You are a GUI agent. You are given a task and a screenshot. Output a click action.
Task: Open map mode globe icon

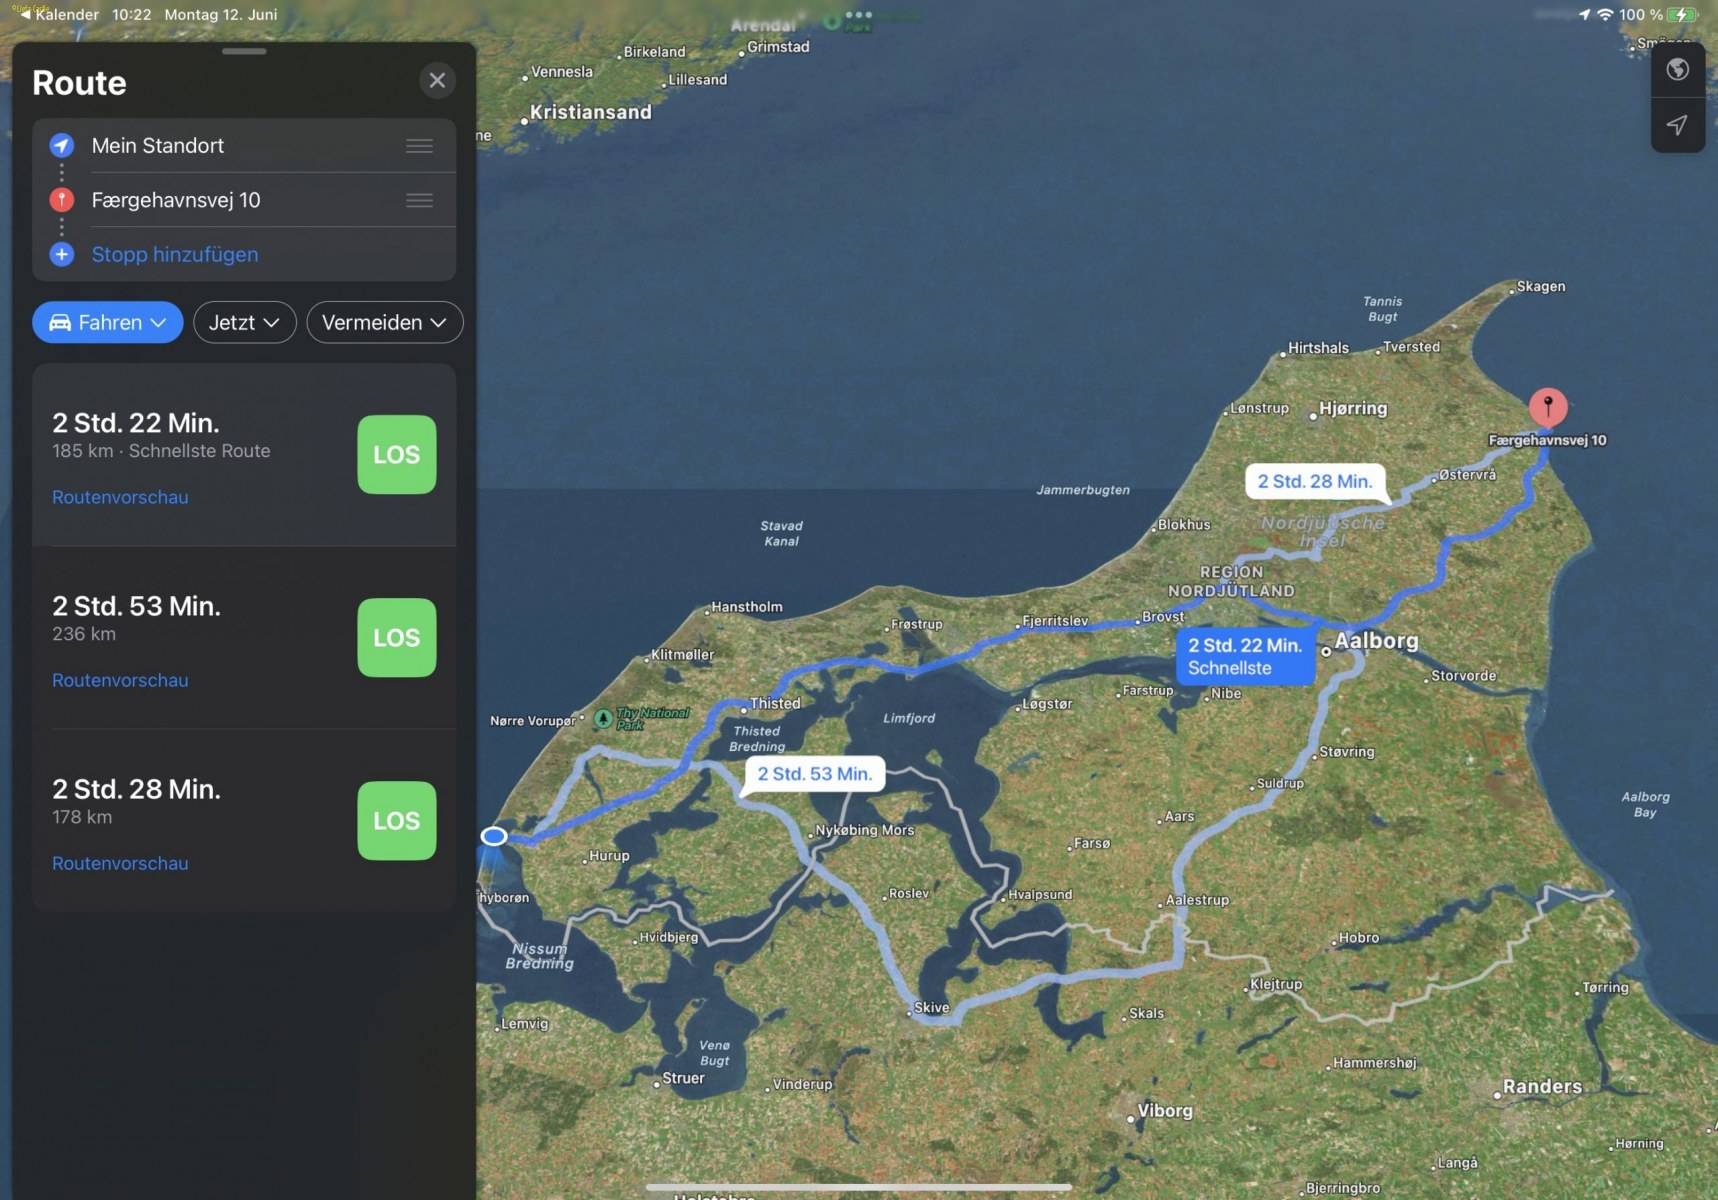pos(1677,69)
